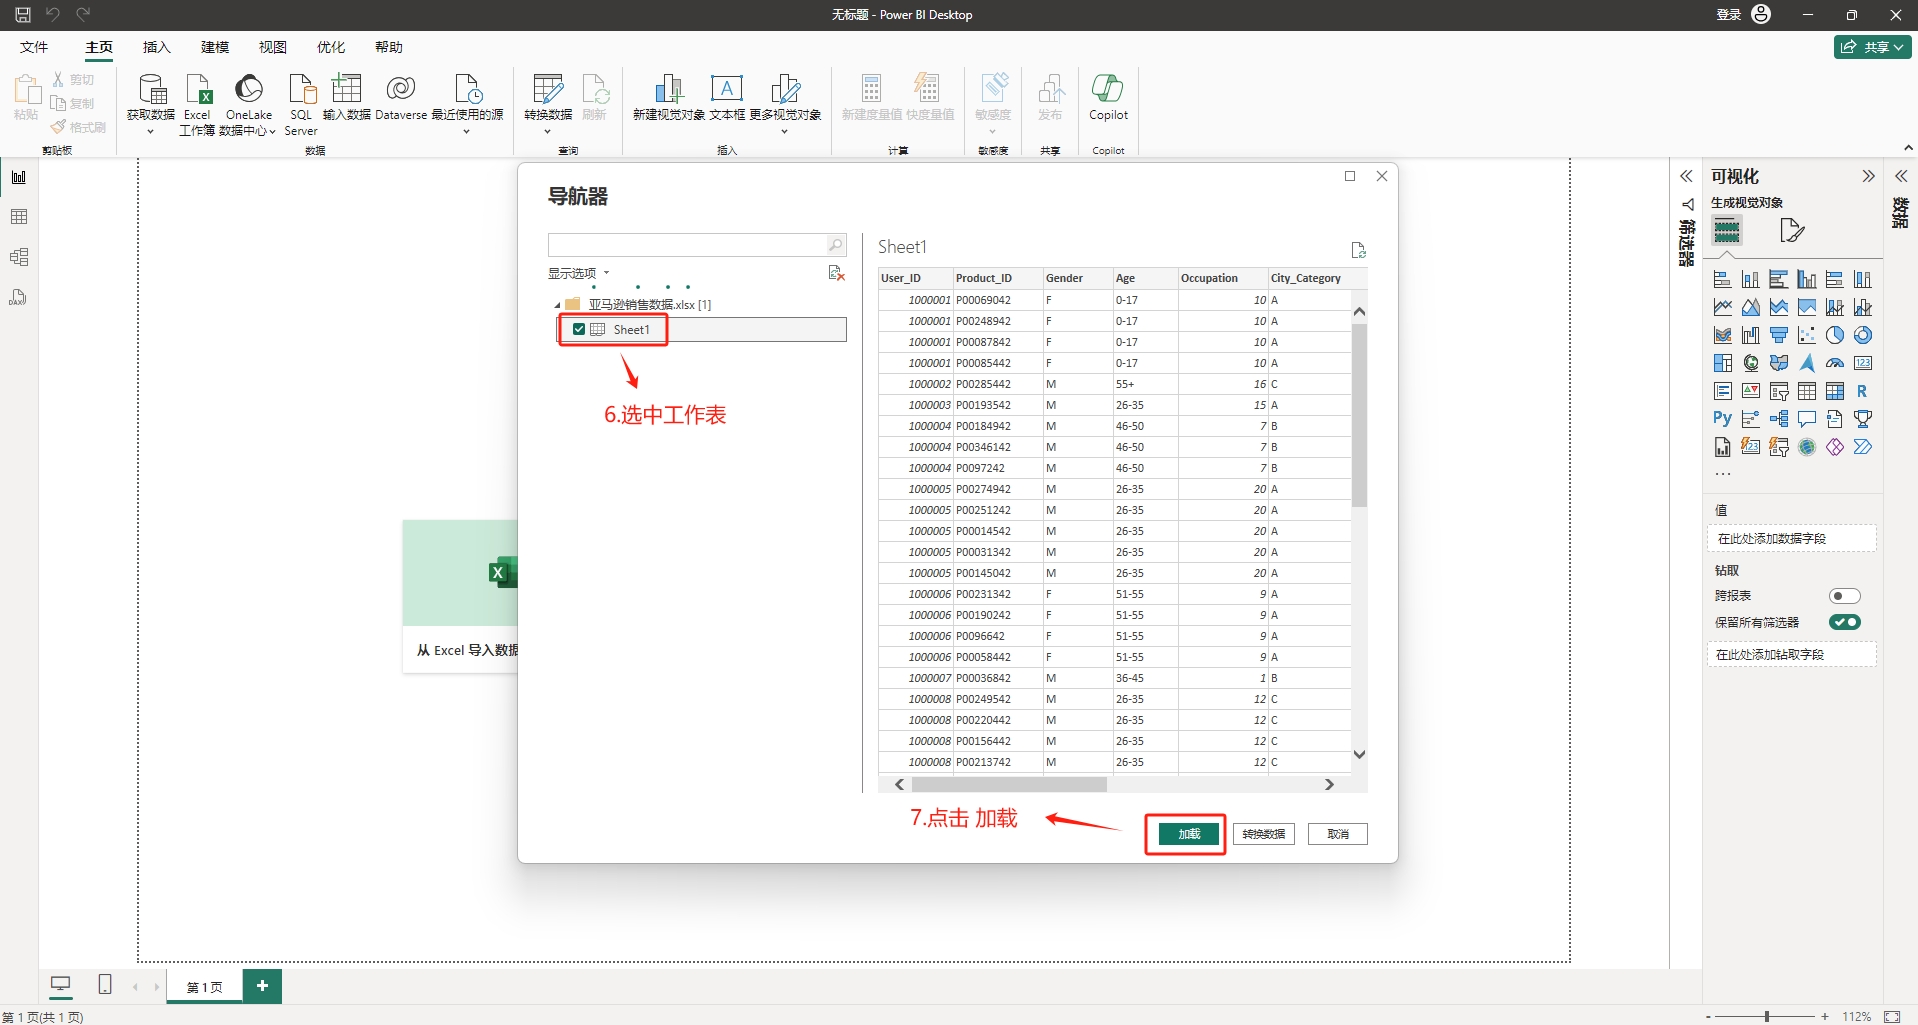Click the Load (加载) button
This screenshot has width=1918, height=1025.
point(1189,834)
